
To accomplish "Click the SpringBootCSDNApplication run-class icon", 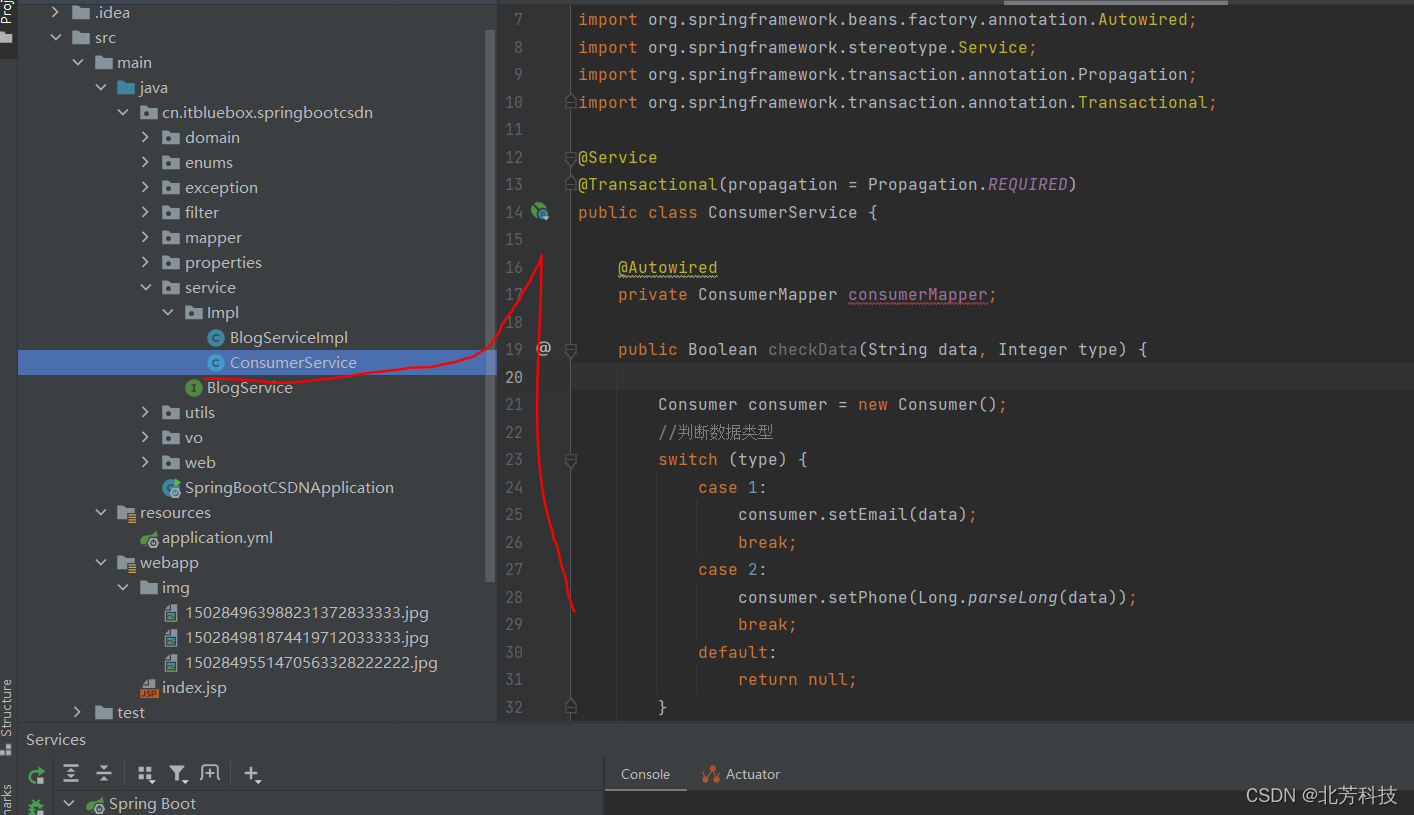I will click(171, 488).
